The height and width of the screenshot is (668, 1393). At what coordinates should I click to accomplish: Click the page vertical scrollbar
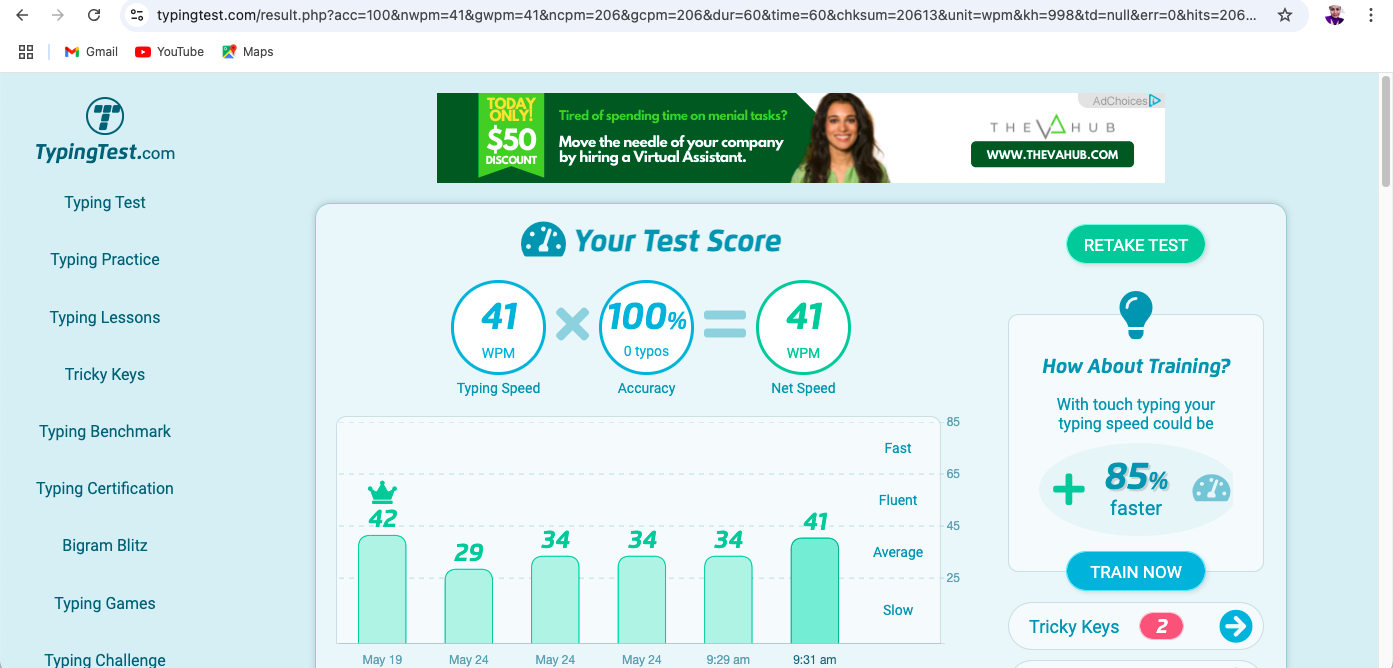[1386, 130]
